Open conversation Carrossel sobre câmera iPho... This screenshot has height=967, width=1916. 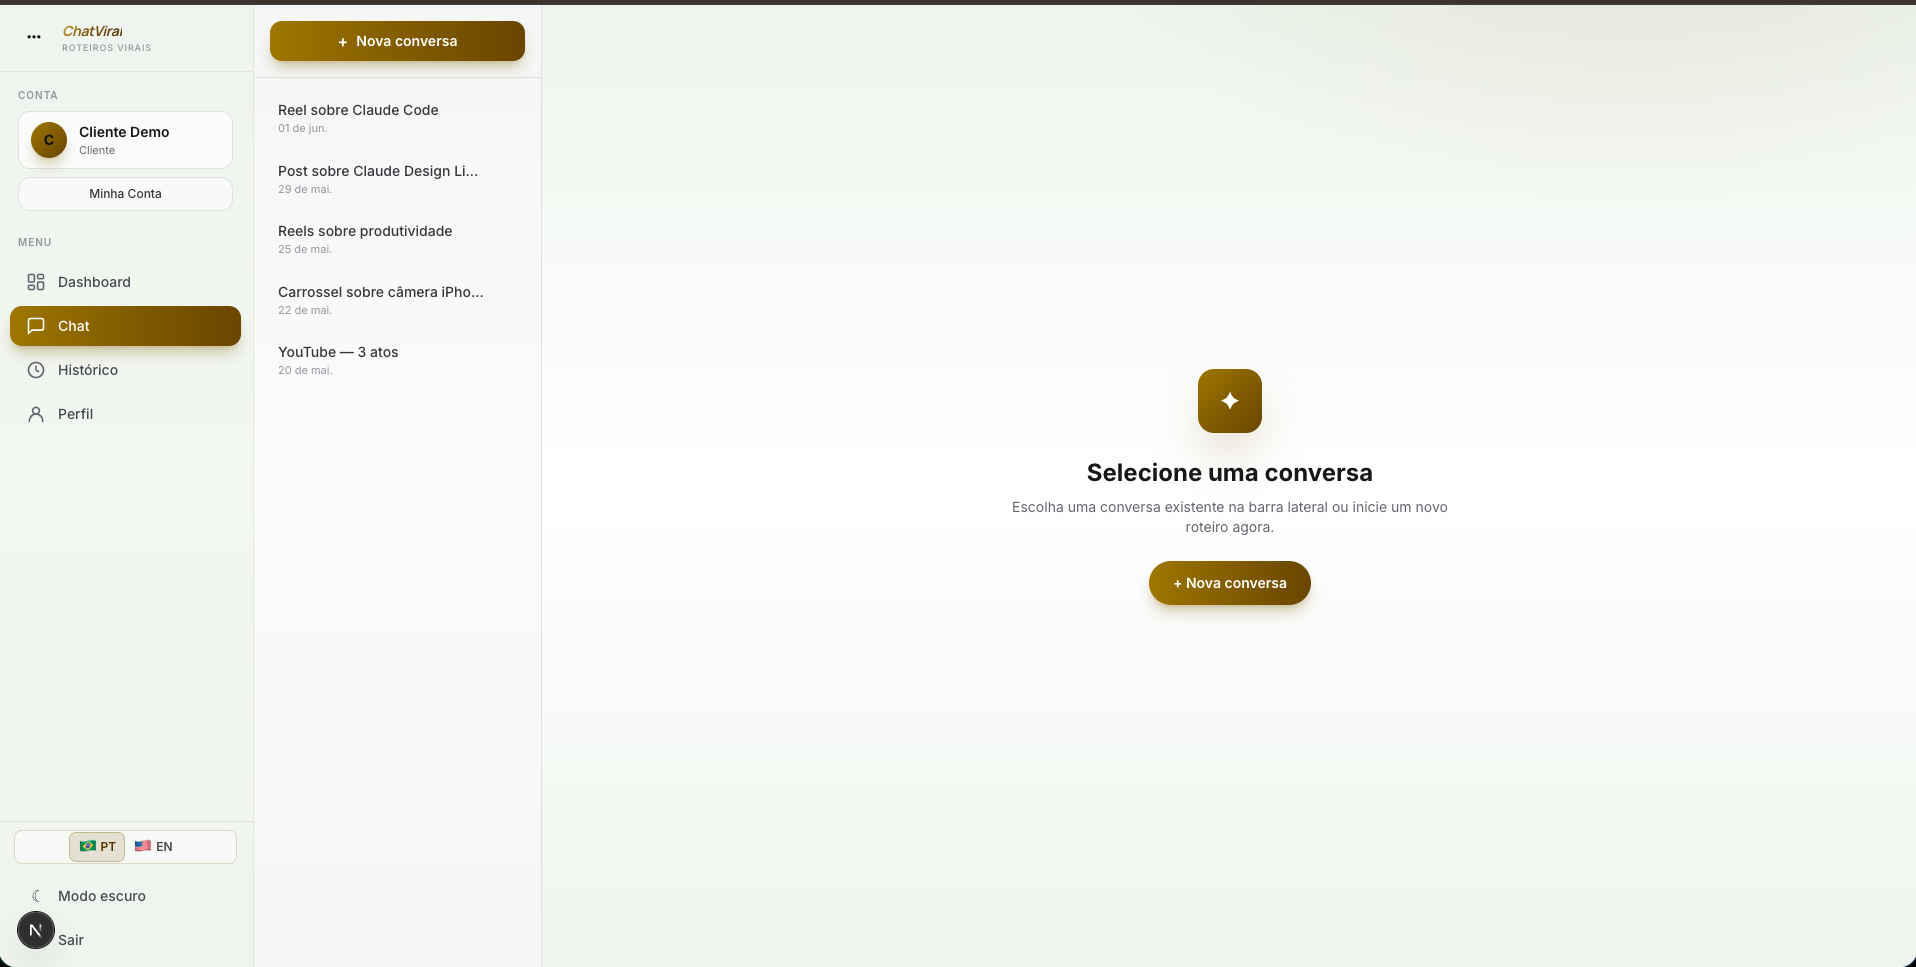[x=397, y=300]
